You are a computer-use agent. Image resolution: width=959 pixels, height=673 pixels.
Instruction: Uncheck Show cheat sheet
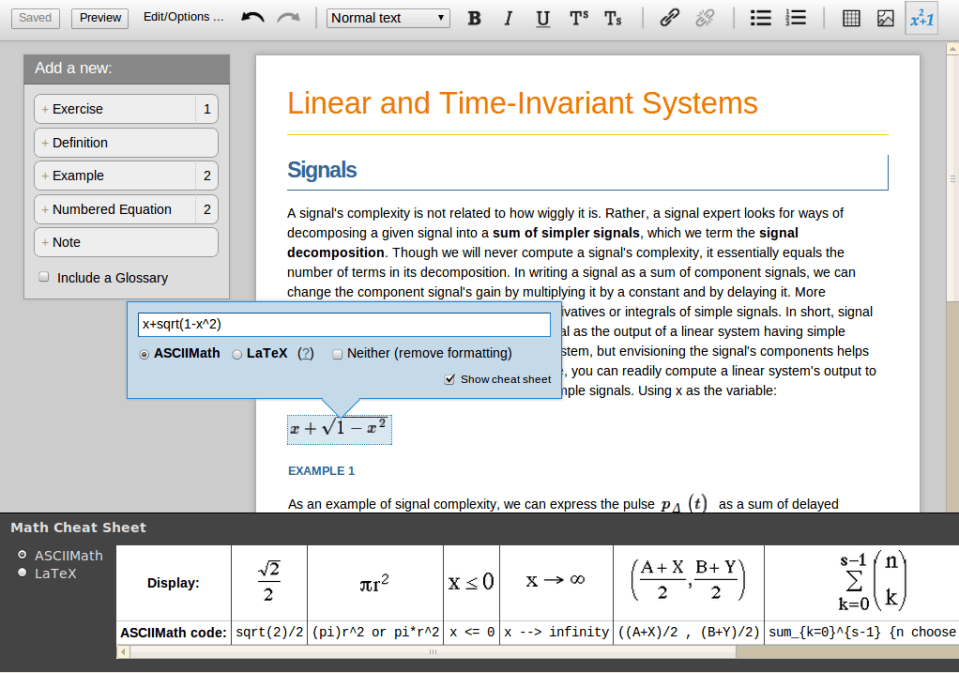point(450,379)
